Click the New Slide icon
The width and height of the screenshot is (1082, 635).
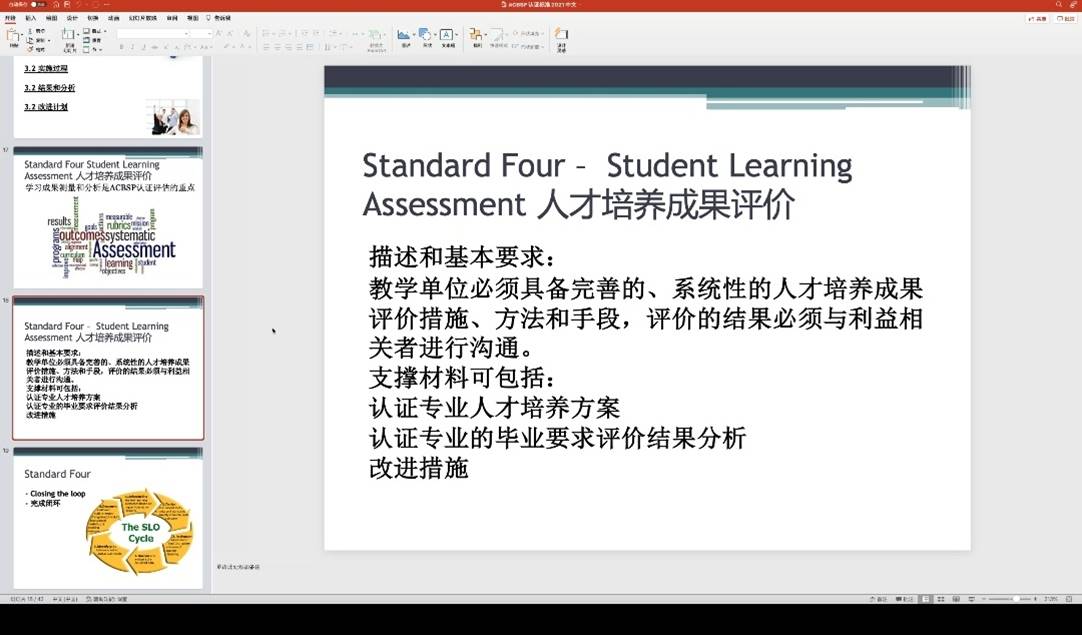[x=69, y=37]
